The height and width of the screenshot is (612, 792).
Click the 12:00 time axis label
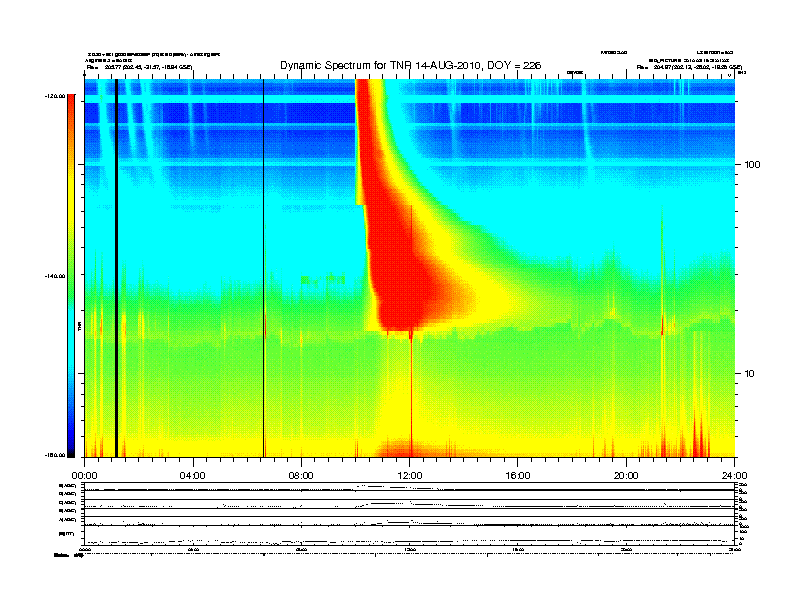coord(410,476)
